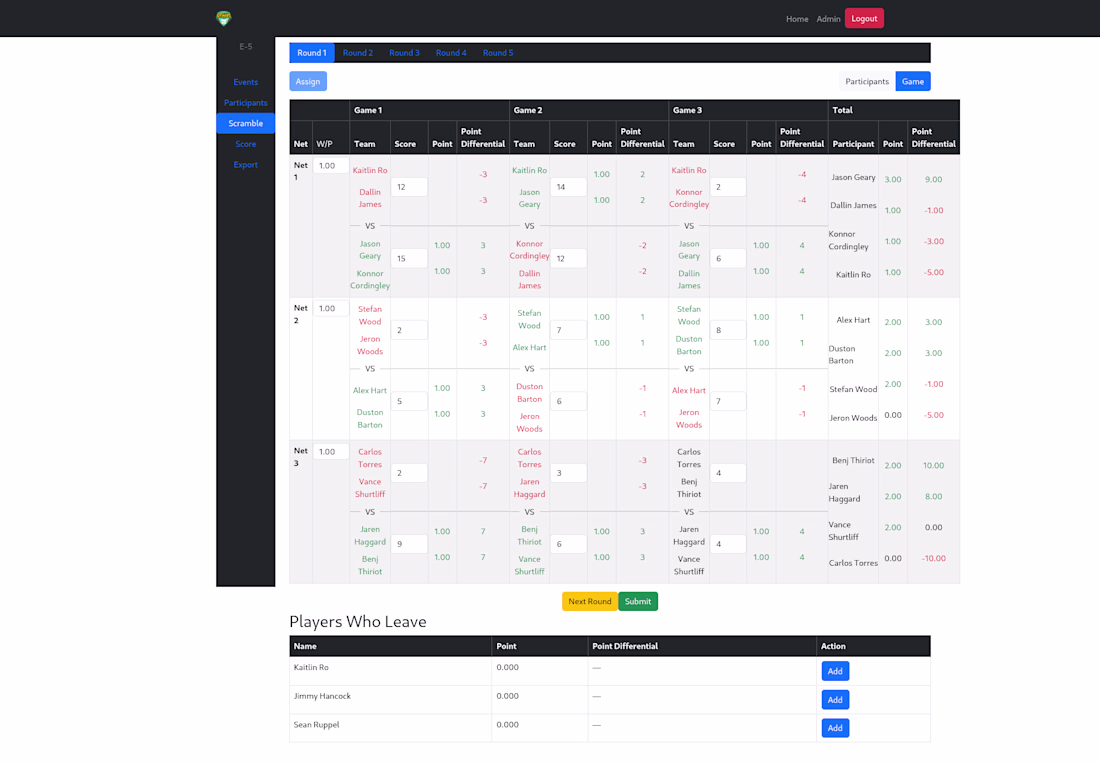The height and width of the screenshot is (763, 1100).
Task: Click the -10.00 point differential value
Action: click(x=933, y=559)
